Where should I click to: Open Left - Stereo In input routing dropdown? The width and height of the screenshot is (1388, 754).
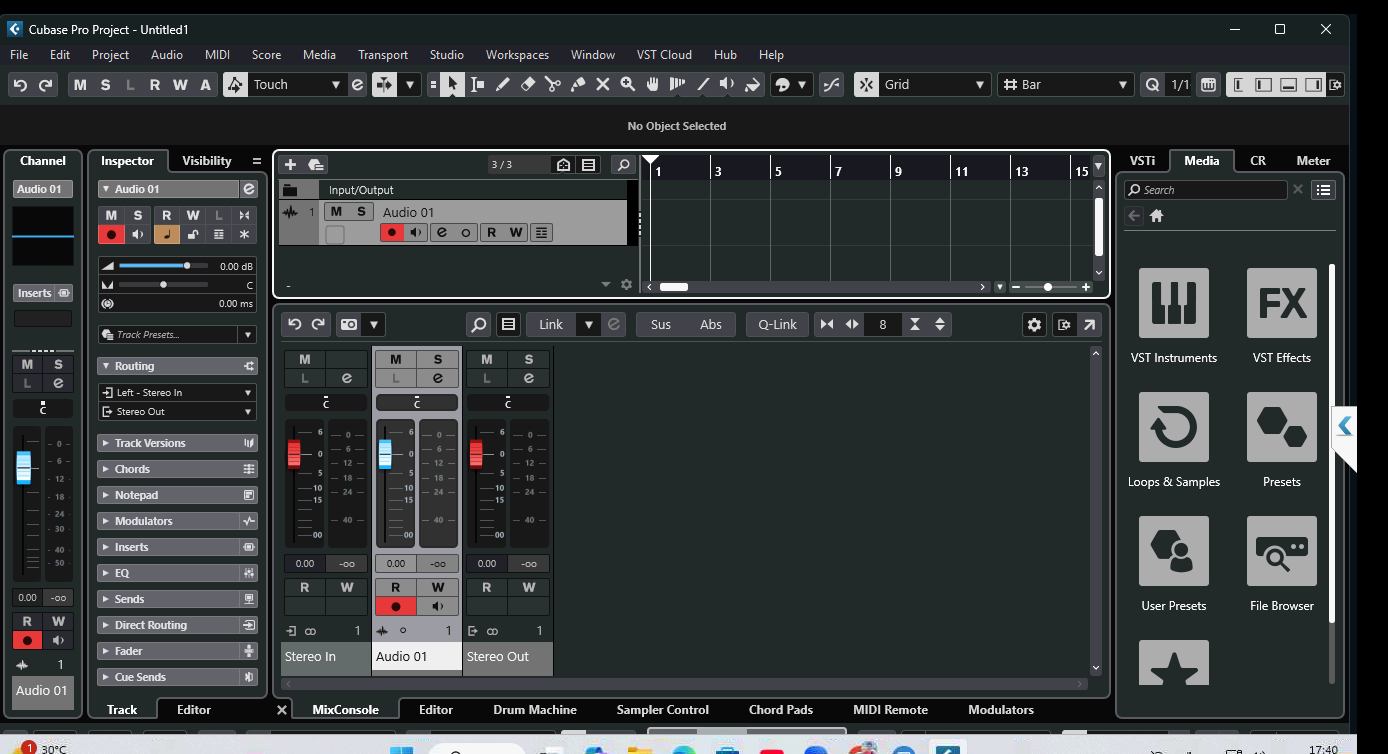(177, 393)
